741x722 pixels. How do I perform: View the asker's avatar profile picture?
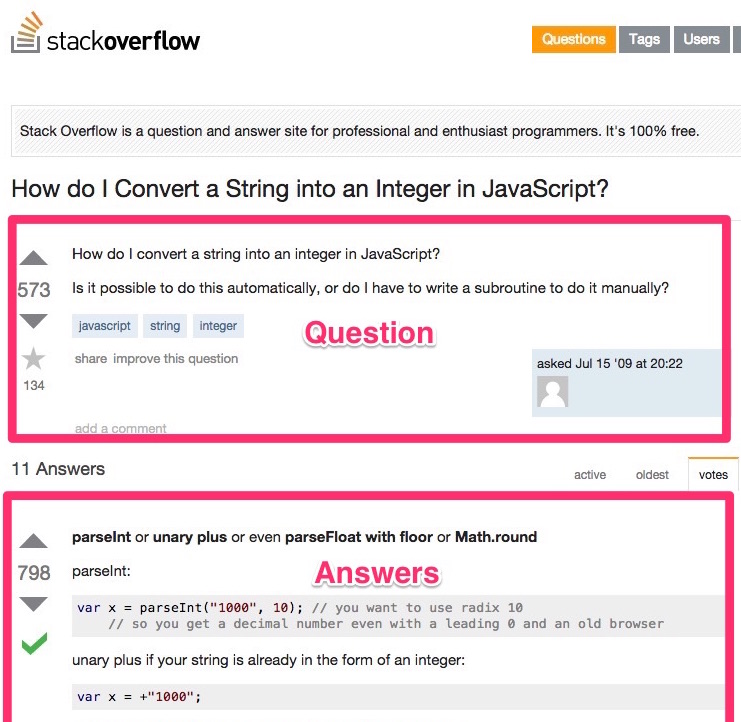point(552,391)
